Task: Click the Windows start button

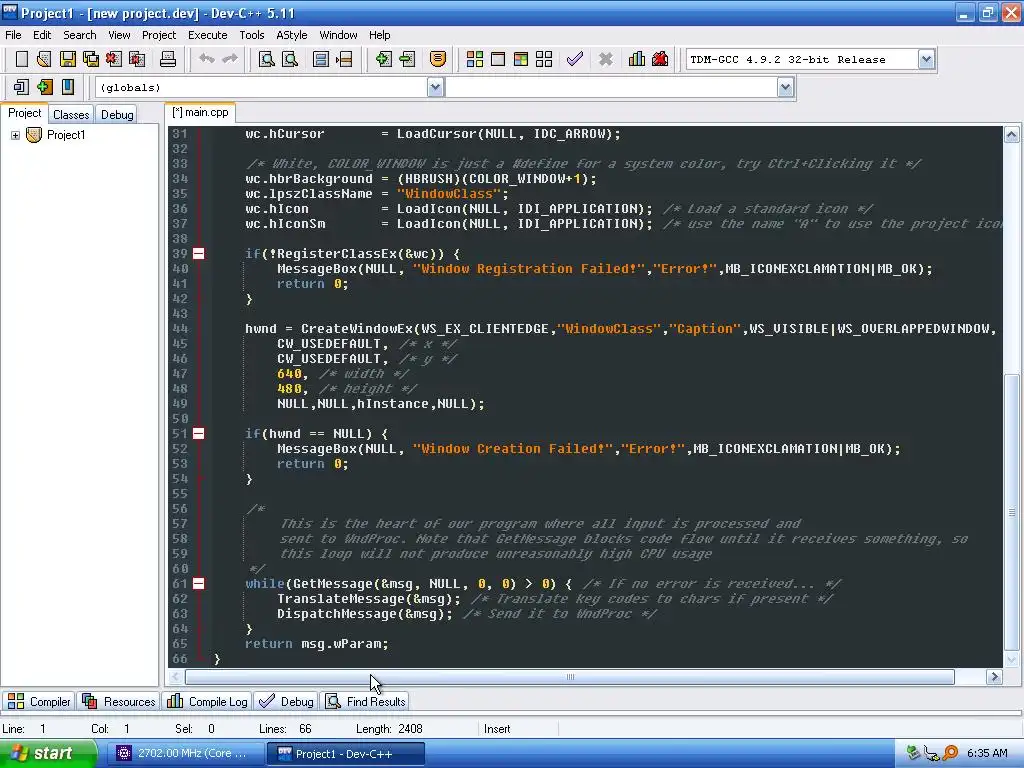Action: pos(48,753)
